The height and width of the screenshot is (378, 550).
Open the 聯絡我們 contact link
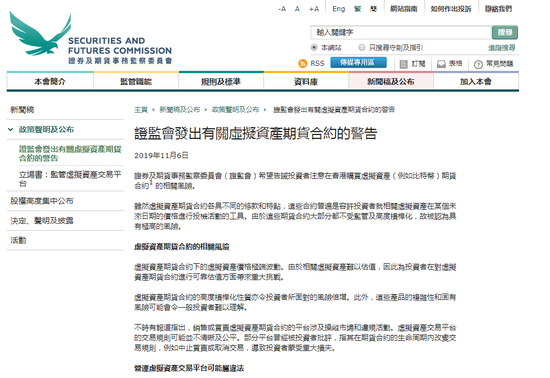(498, 9)
